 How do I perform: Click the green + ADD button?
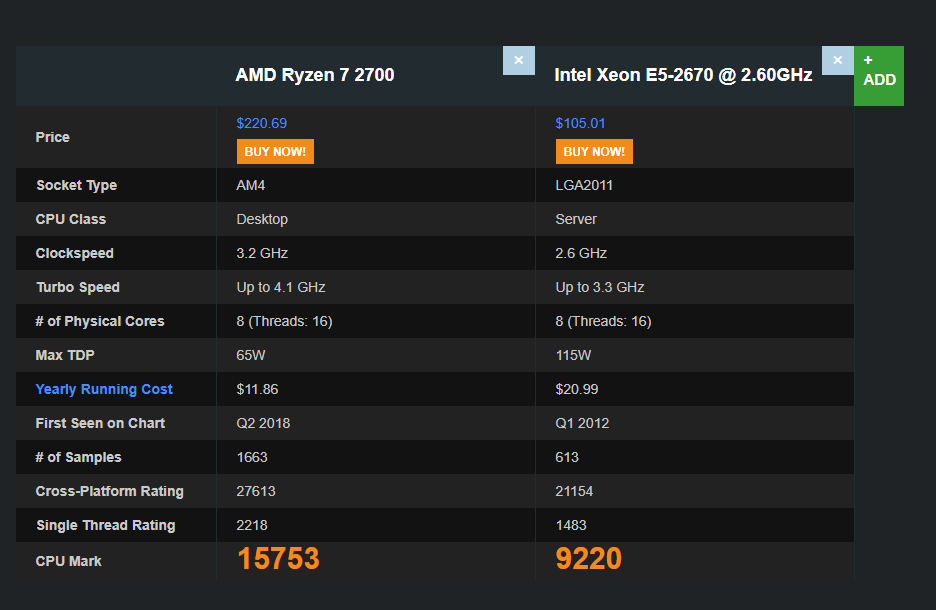(x=879, y=76)
